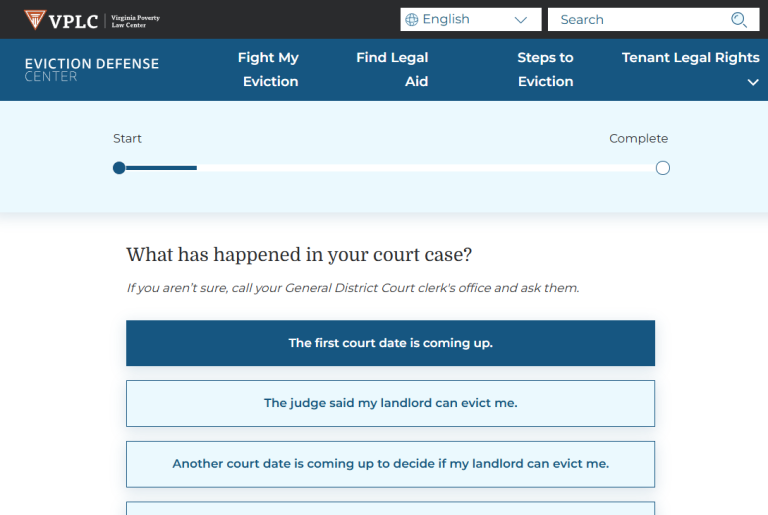
Task: Click the globe icon in language selector
Action: coord(412,20)
